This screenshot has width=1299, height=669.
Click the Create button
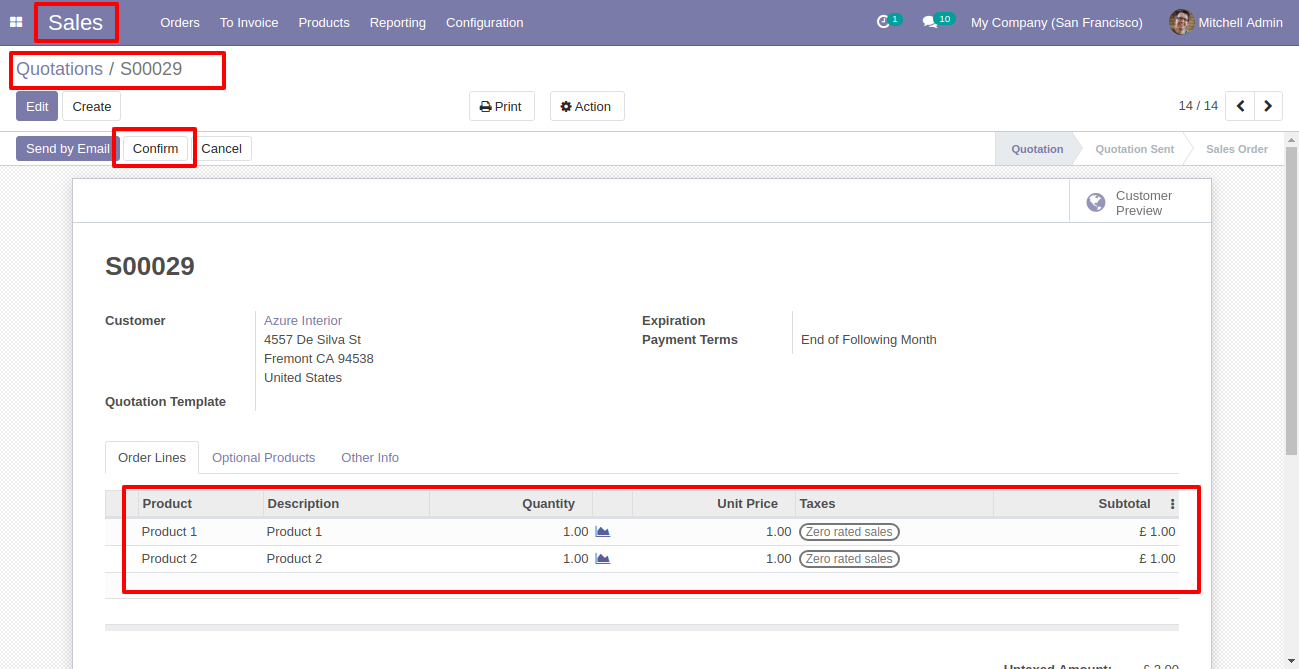[x=92, y=106]
